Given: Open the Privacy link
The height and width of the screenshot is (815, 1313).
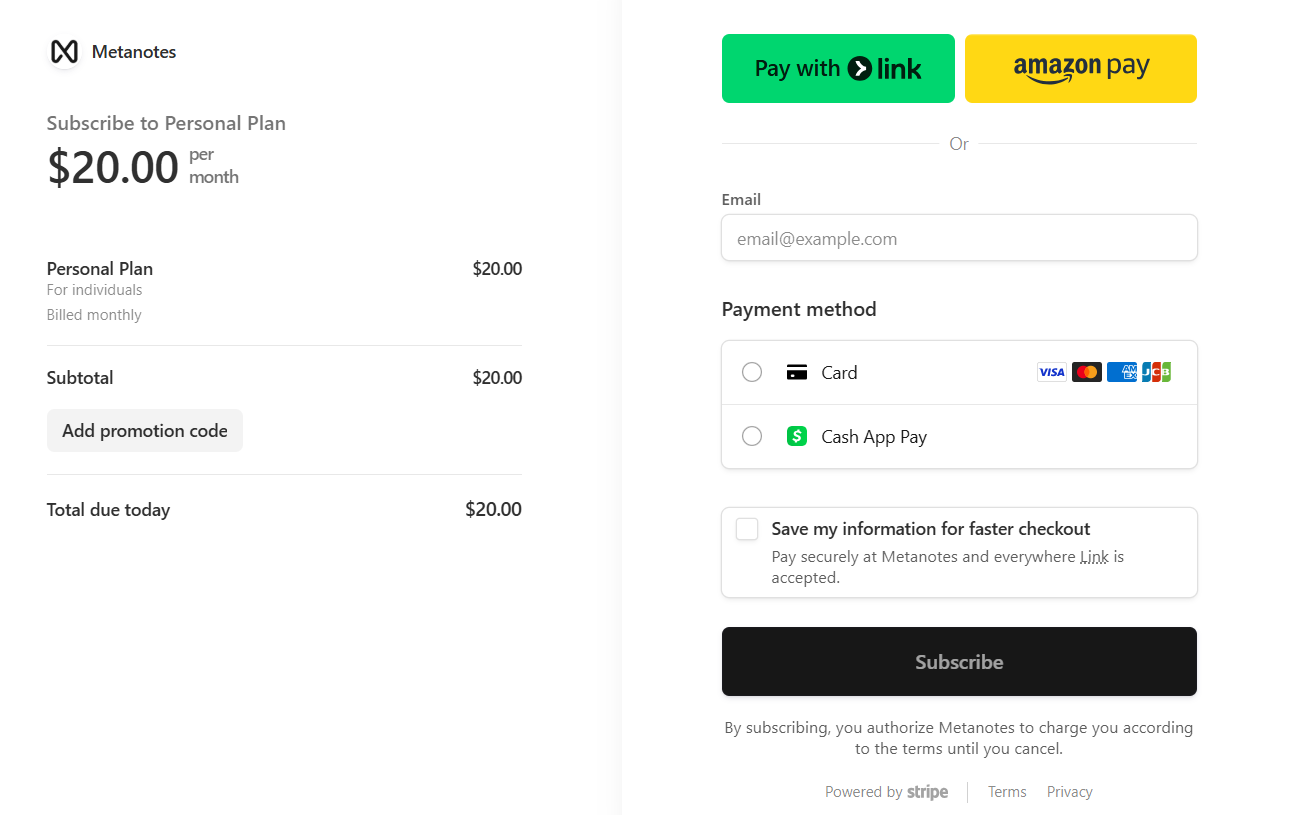Looking at the screenshot, I should pyautogui.click(x=1069, y=792).
